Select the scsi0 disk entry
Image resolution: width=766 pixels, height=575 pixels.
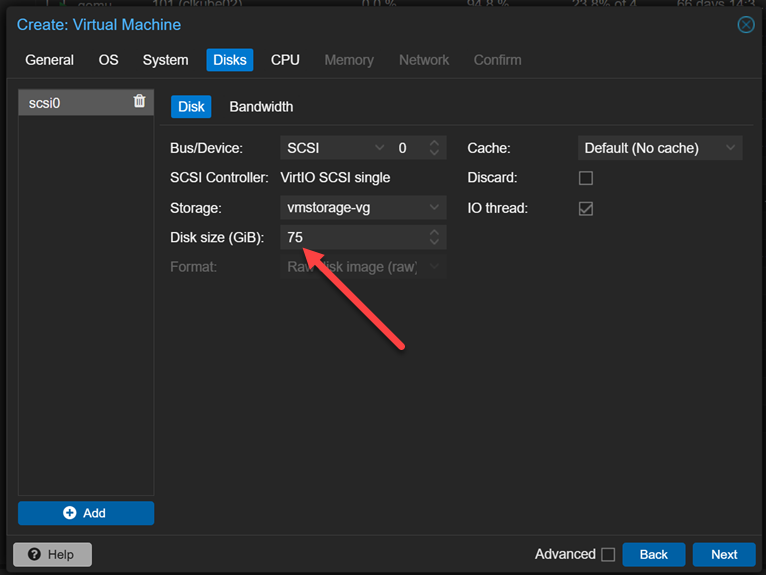click(70, 102)
